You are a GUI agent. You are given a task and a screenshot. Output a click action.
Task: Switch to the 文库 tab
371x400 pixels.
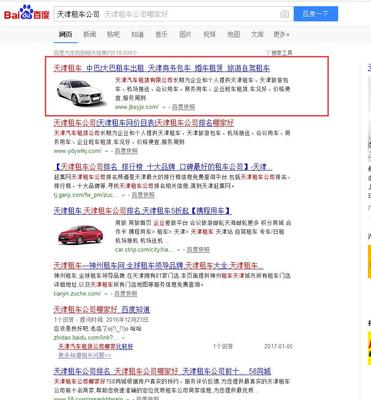[257, 34]
